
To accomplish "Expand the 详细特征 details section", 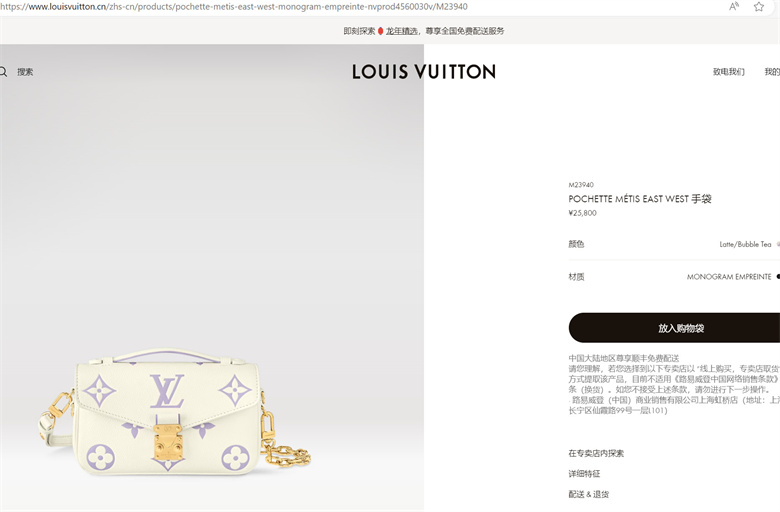I will 584,474.
